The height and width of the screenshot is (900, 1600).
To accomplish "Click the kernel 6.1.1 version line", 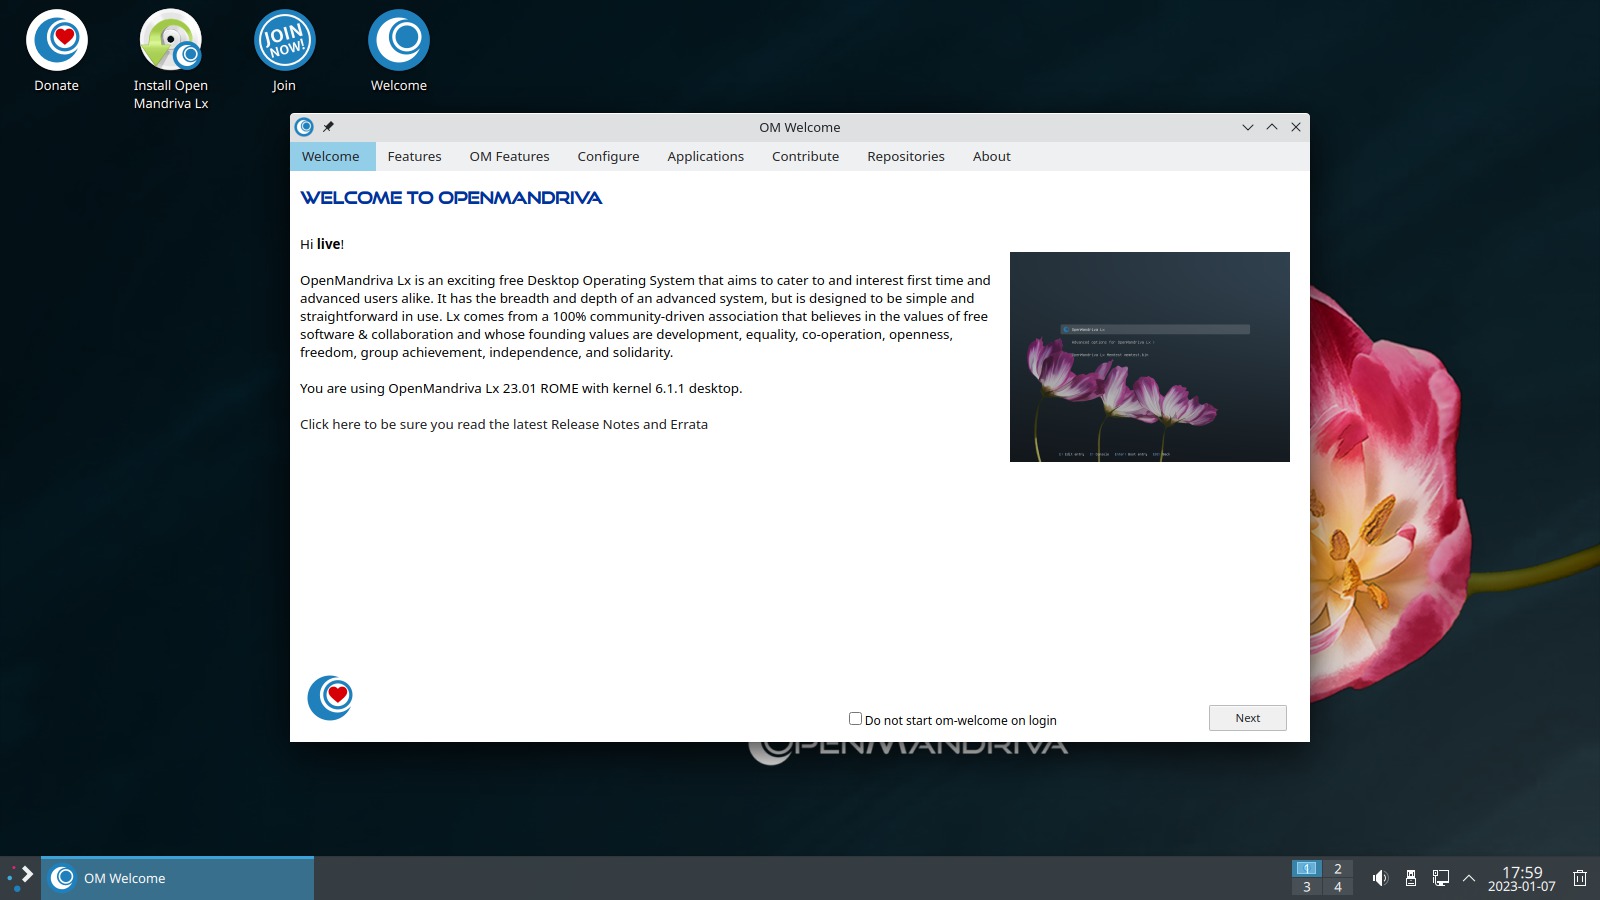I will tap(521, 388).
